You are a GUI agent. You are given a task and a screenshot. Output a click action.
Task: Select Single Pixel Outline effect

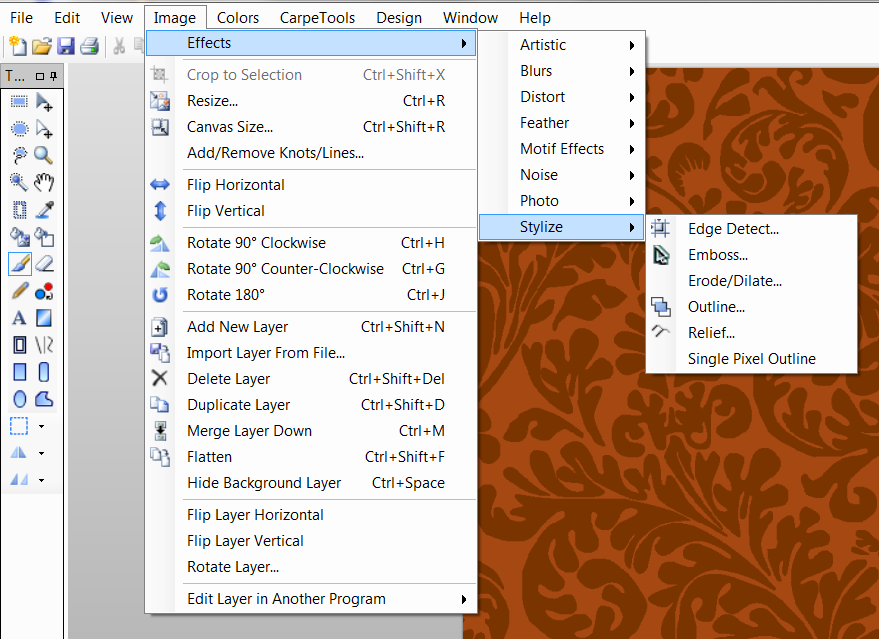(751, 359)
